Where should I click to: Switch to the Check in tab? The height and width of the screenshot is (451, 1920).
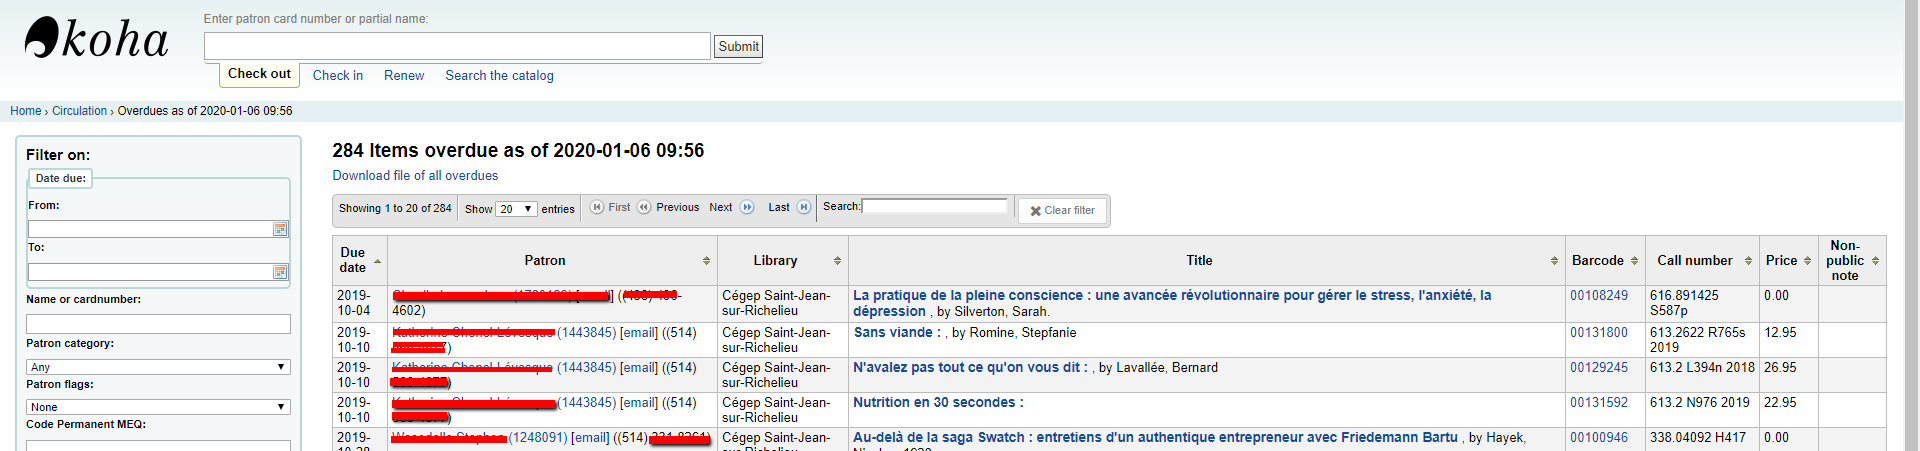coord(337,76)
